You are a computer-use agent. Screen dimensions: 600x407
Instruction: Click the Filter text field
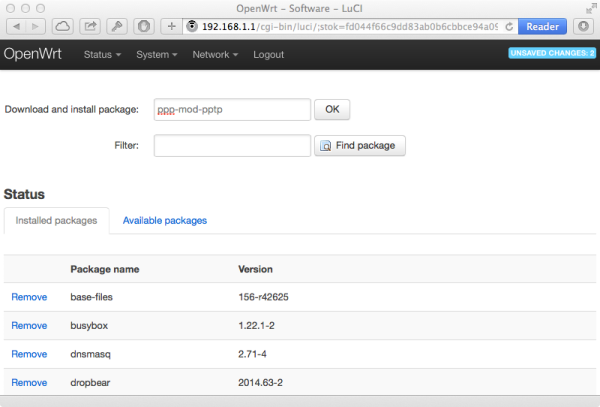point(232,146)
